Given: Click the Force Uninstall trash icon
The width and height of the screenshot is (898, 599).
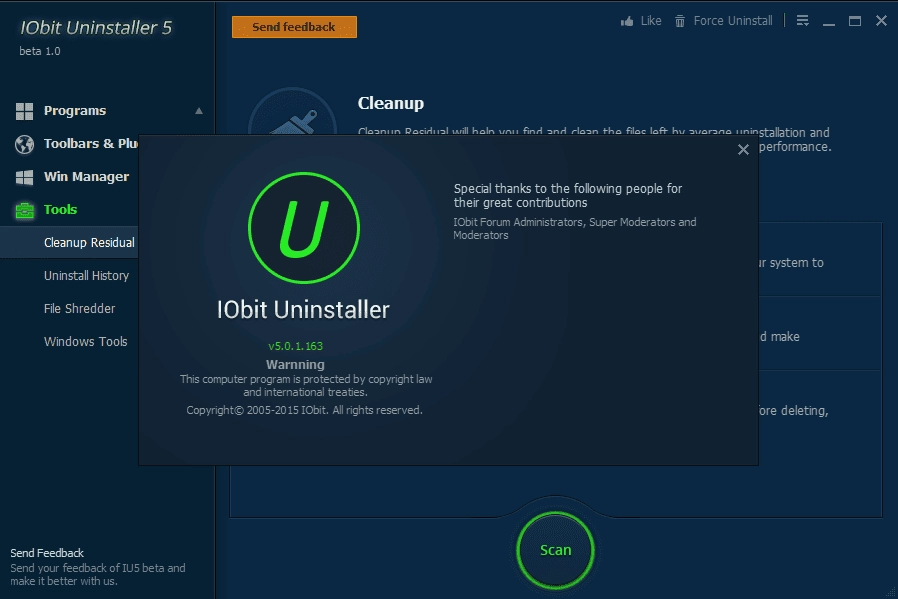Looking at the screenshot, I should [x=680, y=21].
